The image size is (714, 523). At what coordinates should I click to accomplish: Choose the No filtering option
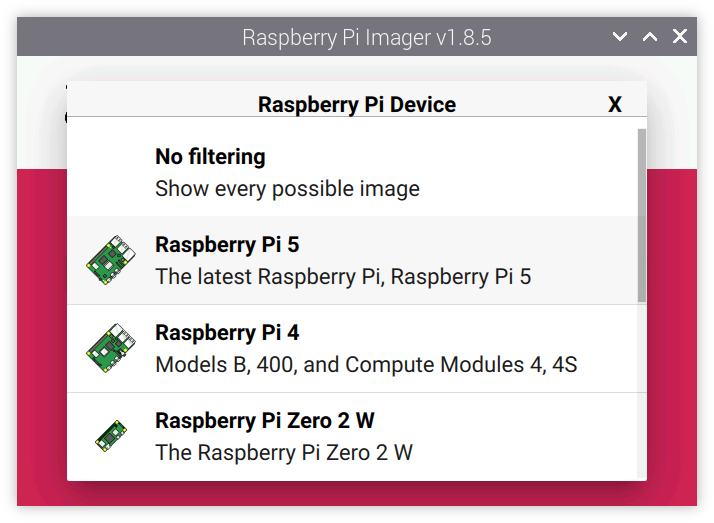(x=352, y=172)
